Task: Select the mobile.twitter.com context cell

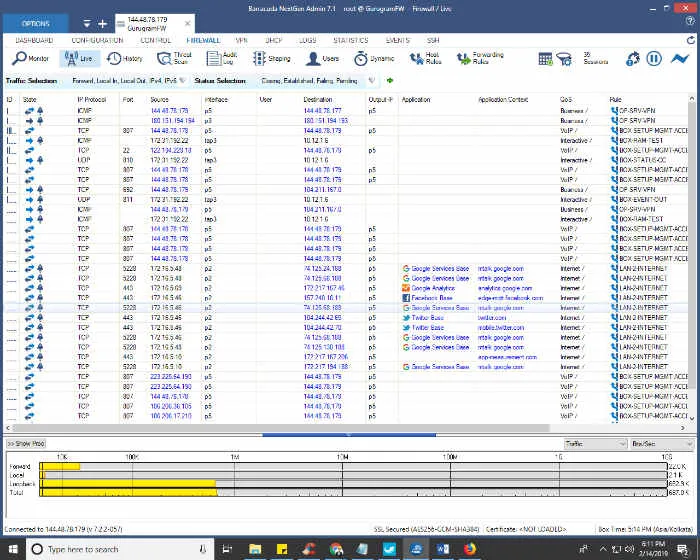Action: point(501,327)
